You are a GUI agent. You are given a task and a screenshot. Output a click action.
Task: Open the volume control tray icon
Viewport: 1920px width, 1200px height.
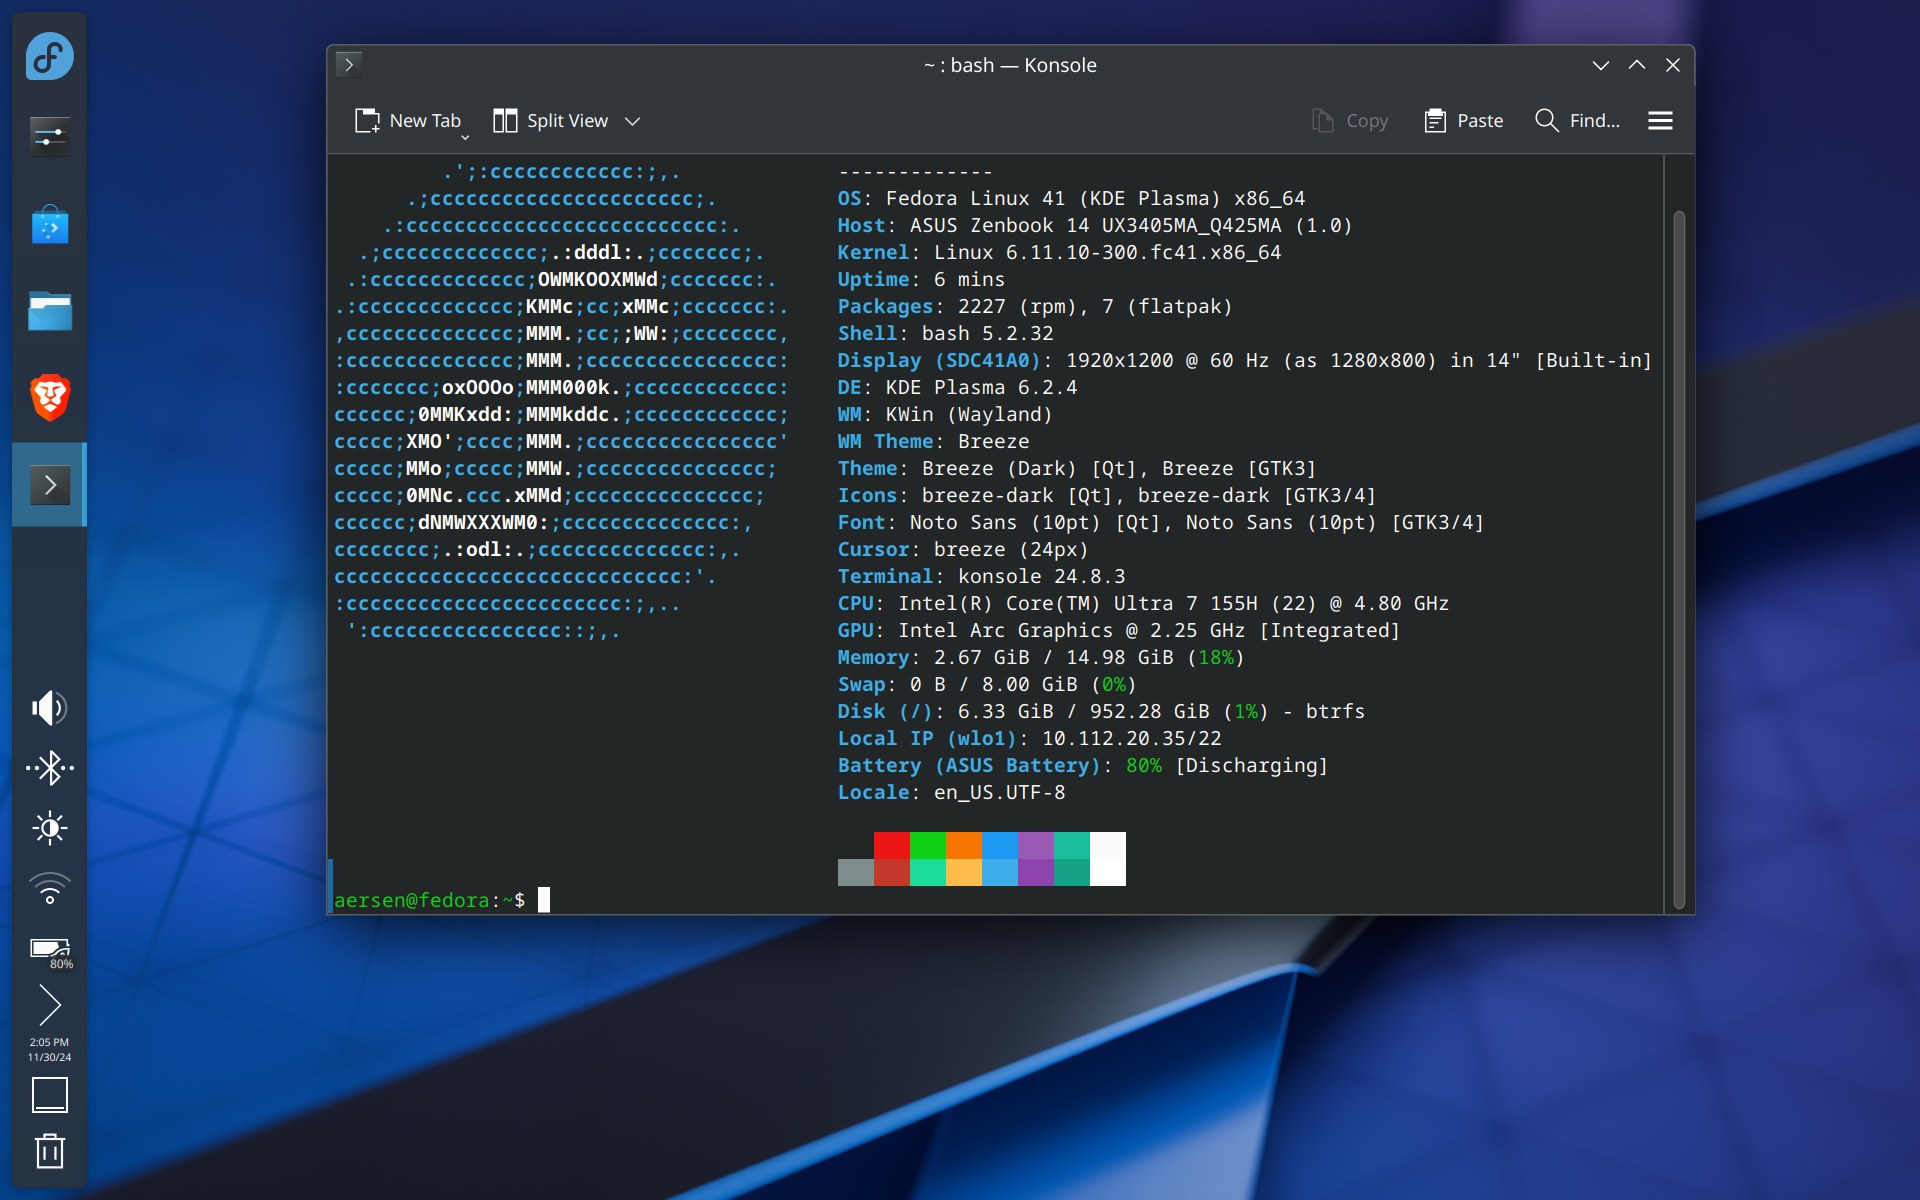[49, 708]
